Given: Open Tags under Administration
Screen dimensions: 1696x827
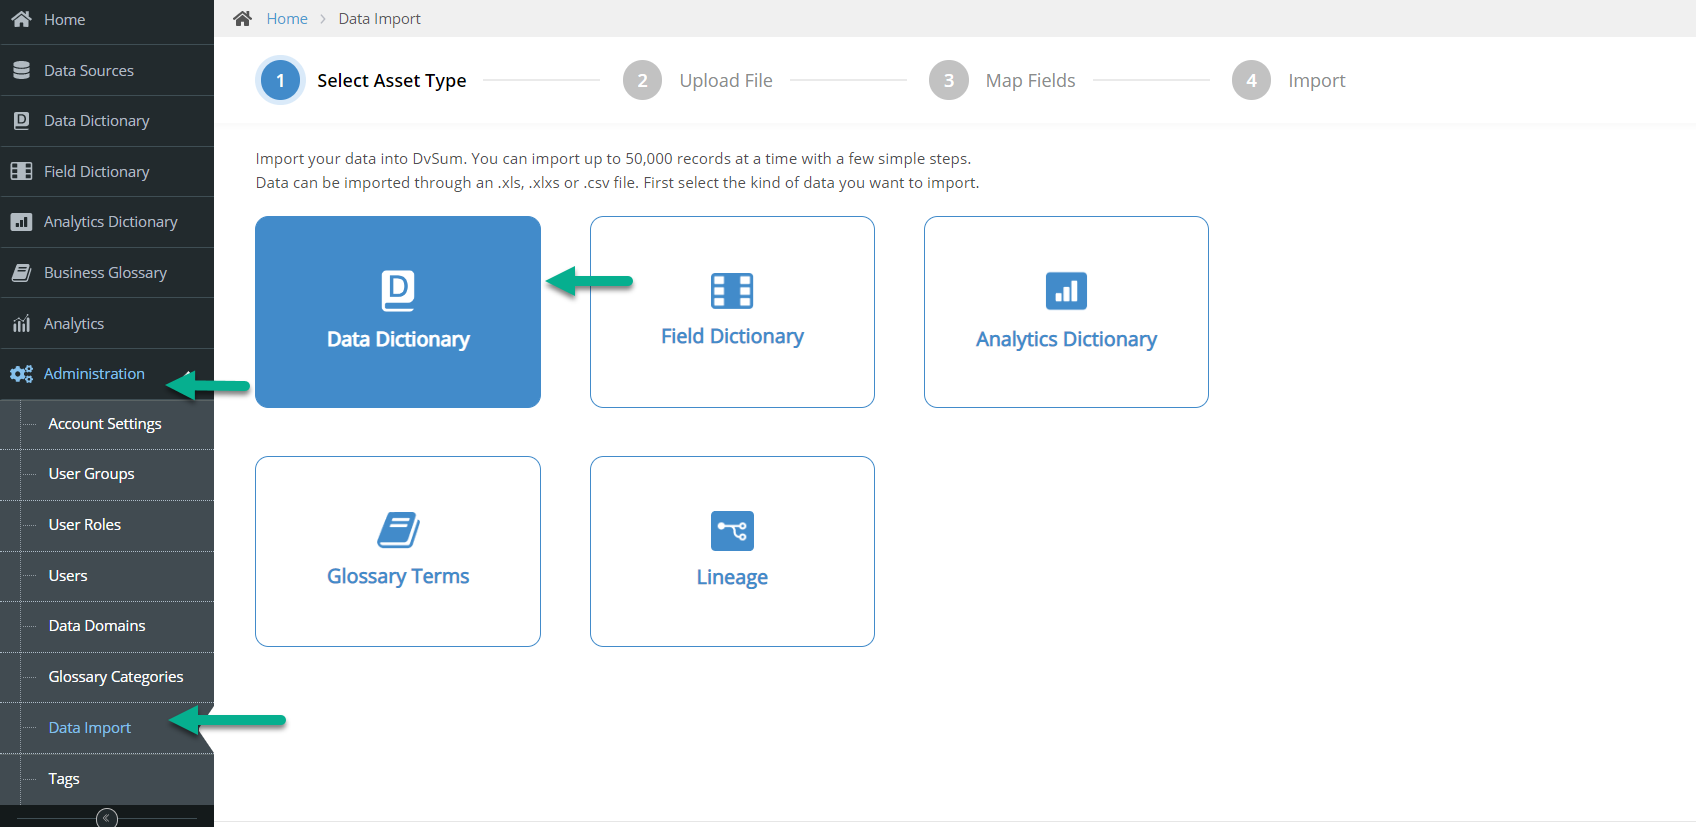Looking at the screenshot, I should 107,779.
